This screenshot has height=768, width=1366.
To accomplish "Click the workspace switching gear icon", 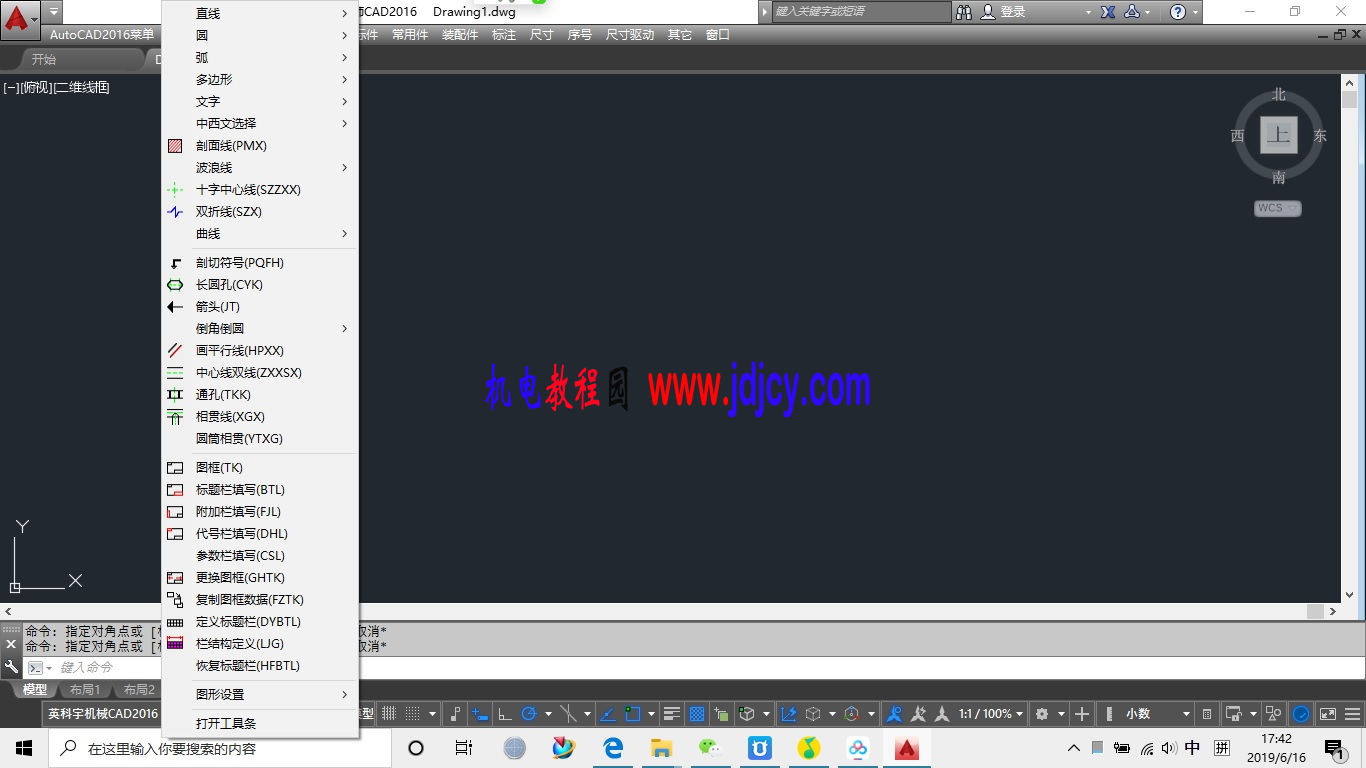I will click(x=1042, y=713).
